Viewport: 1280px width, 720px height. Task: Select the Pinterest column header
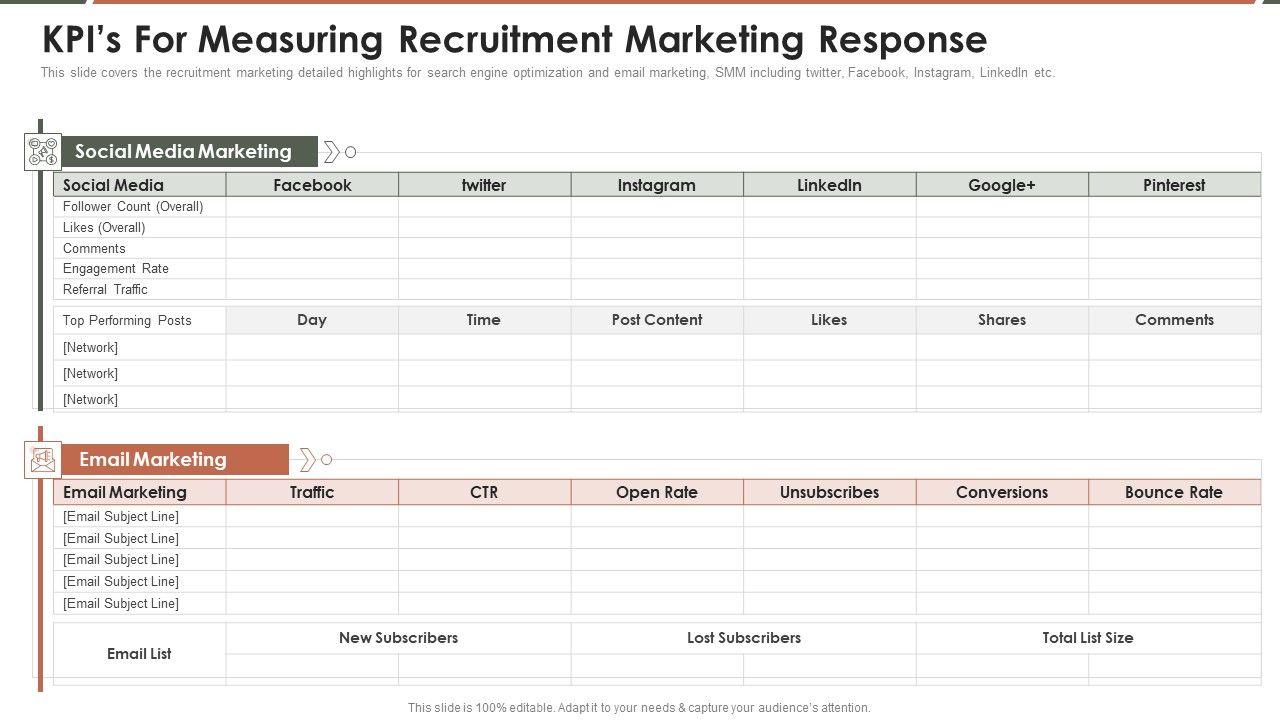[1174, 185]
